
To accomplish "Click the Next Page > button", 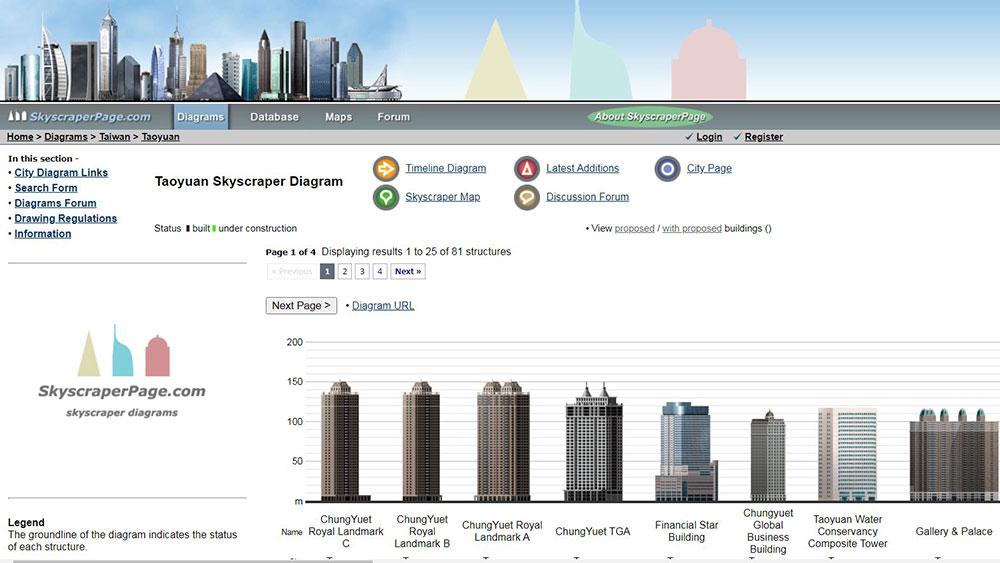I will point(301,305).
